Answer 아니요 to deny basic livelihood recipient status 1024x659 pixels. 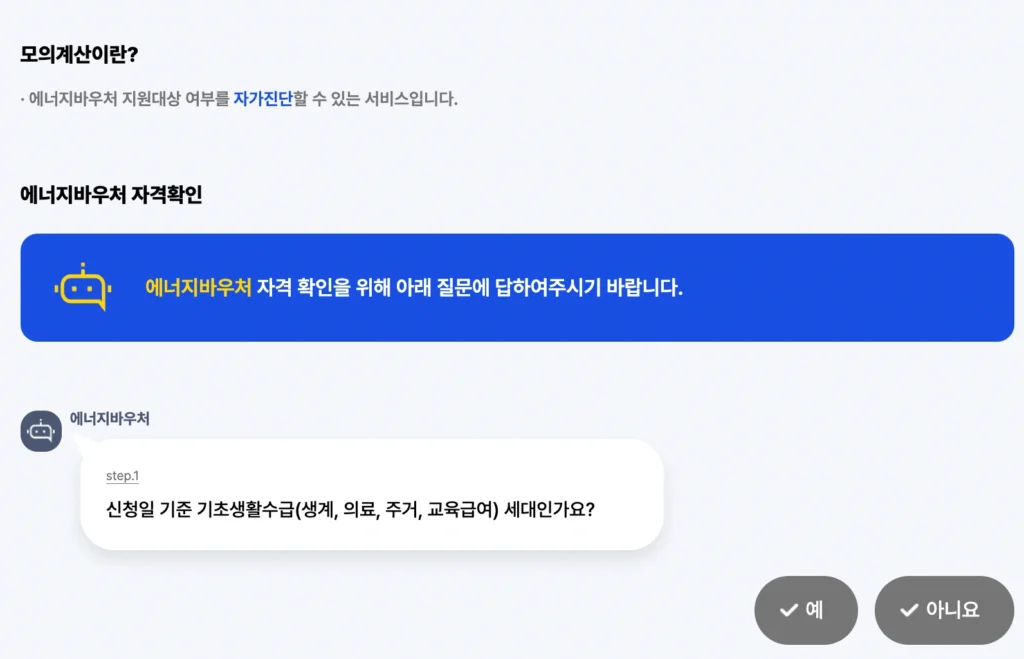coord(944,610)
